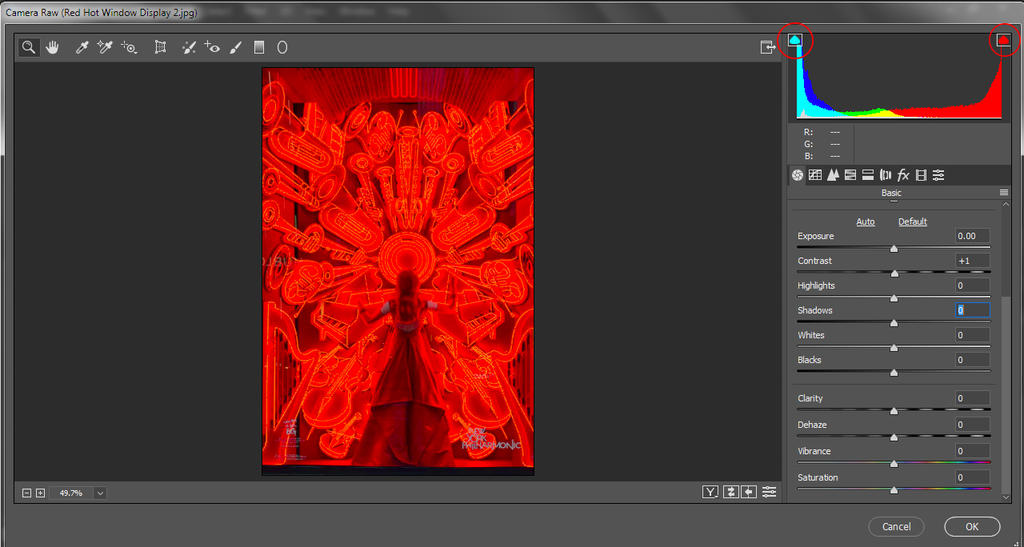The width and height of the screenshot is (1024, 547).
Task: Click the Auto tone link
Action: [x=866, y=222]
